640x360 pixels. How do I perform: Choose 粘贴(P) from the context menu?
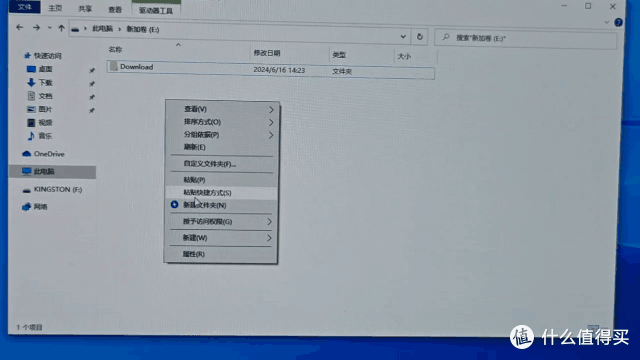(x=222, y=180)
